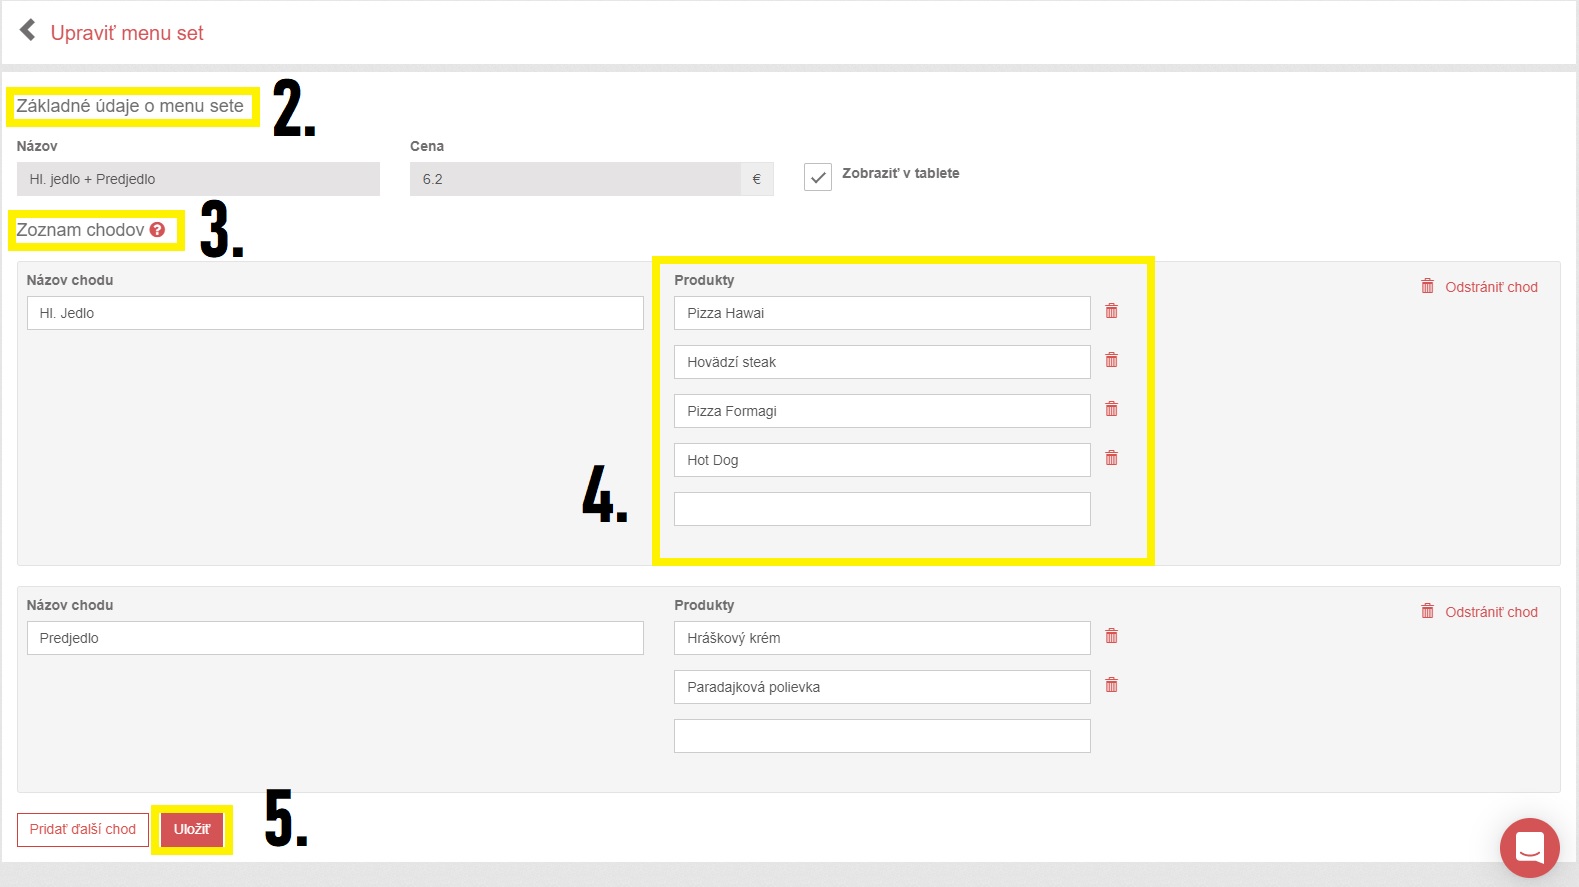Click Odstrániť chod for the Hl. Jedlo course
This screenshot has height=887, width=1579.
[1479, 287]
